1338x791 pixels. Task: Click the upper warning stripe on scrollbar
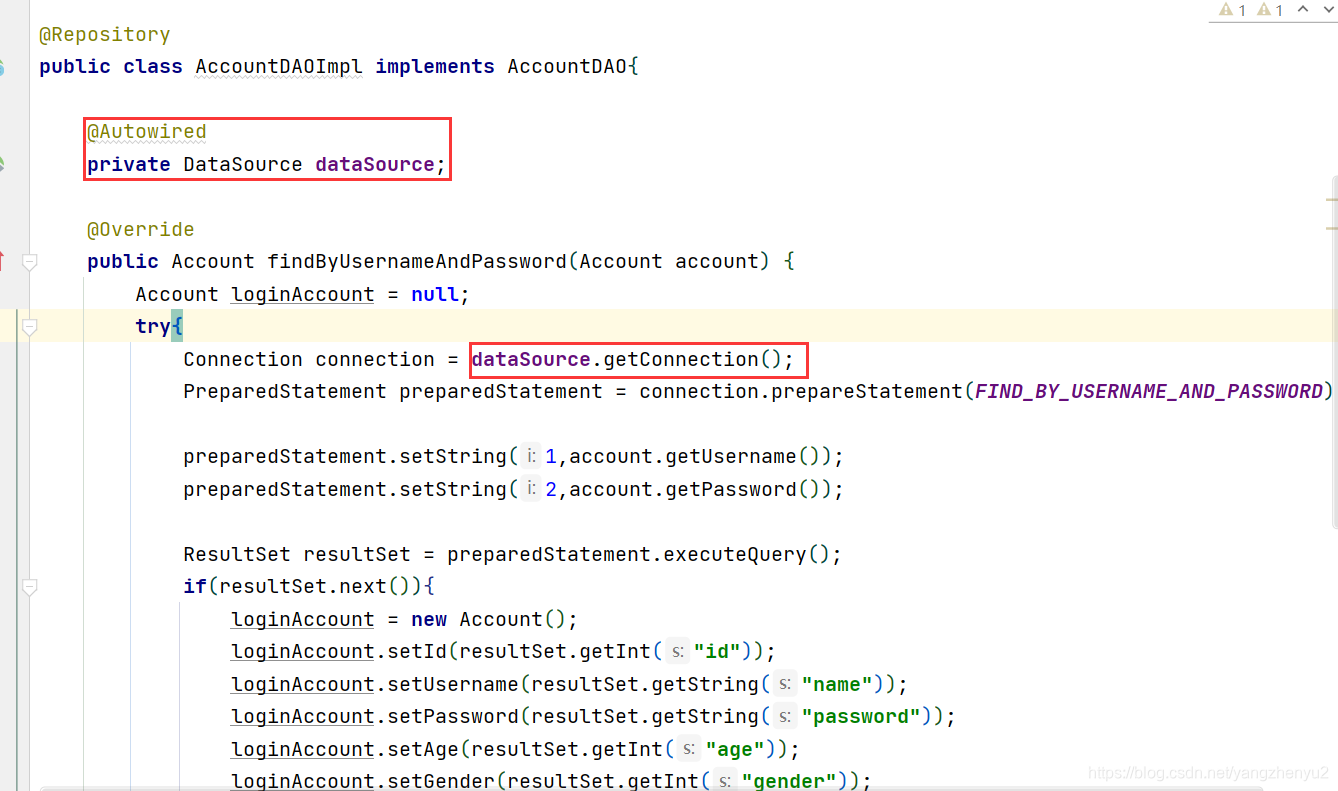tap(1332, 201)
